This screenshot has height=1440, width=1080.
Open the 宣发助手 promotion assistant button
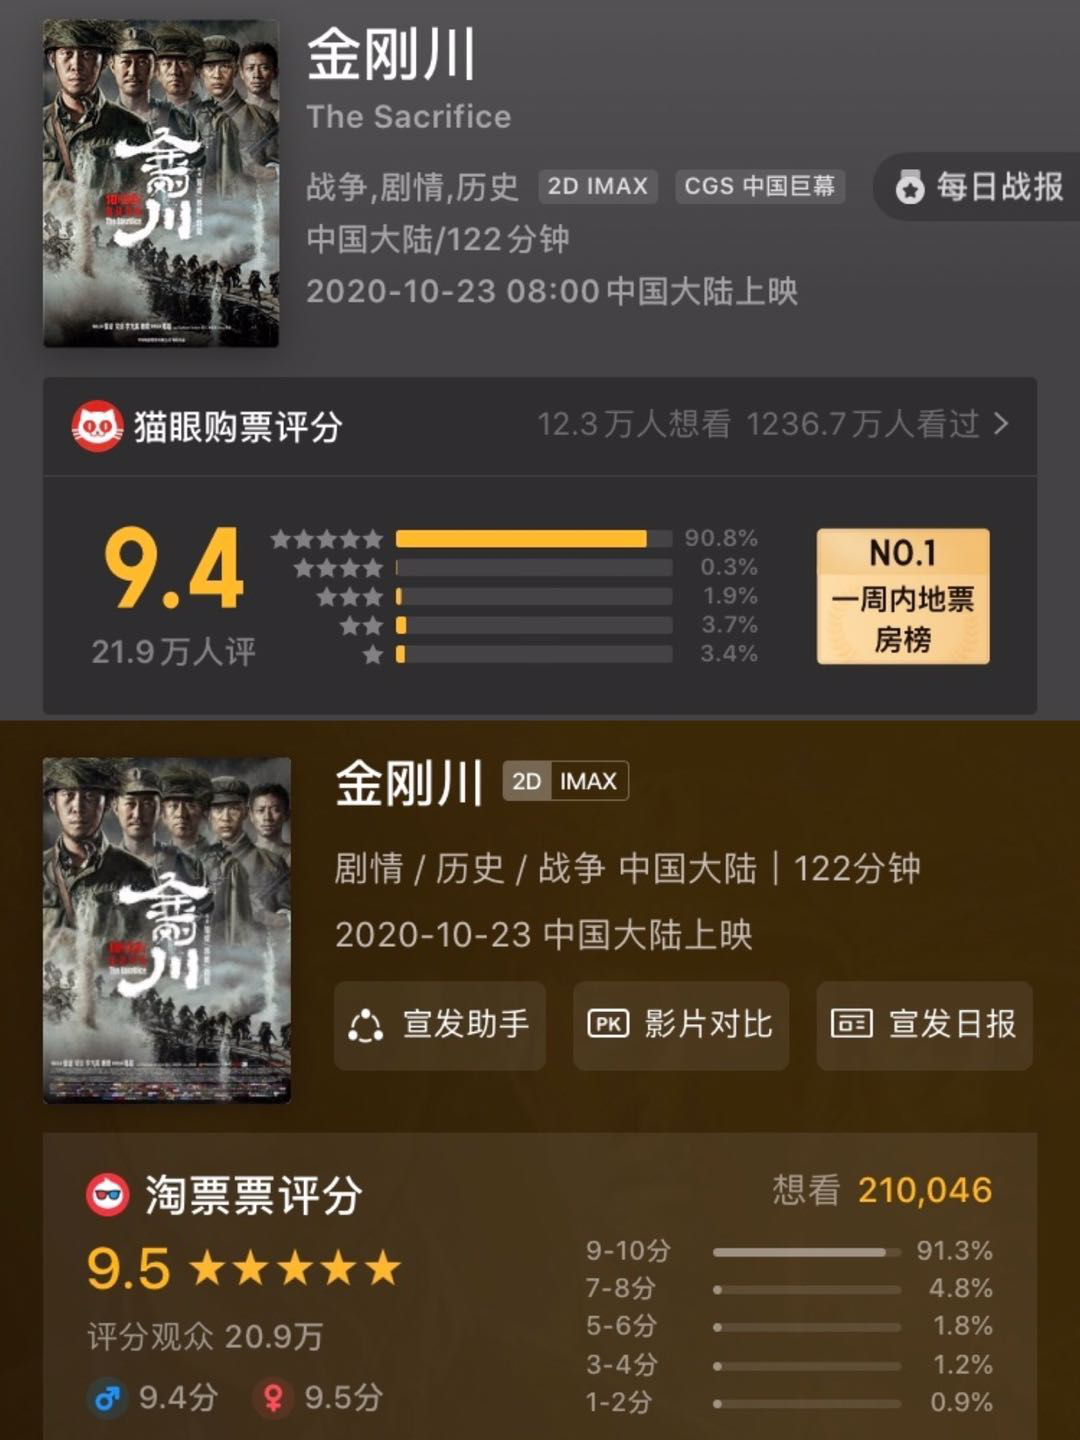tap(440, 1025)
